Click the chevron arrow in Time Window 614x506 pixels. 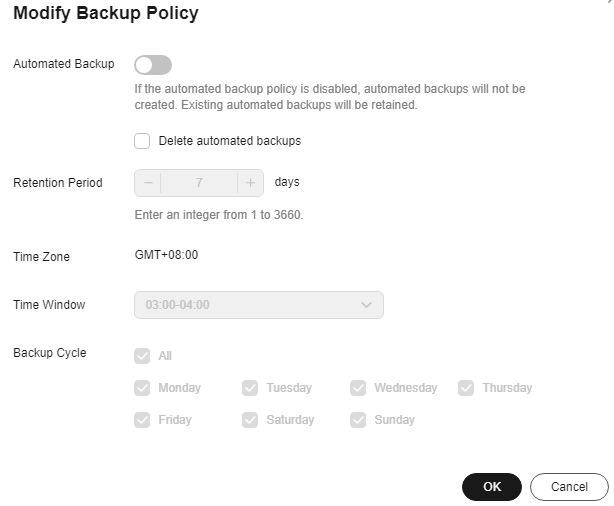coord(366,305)
